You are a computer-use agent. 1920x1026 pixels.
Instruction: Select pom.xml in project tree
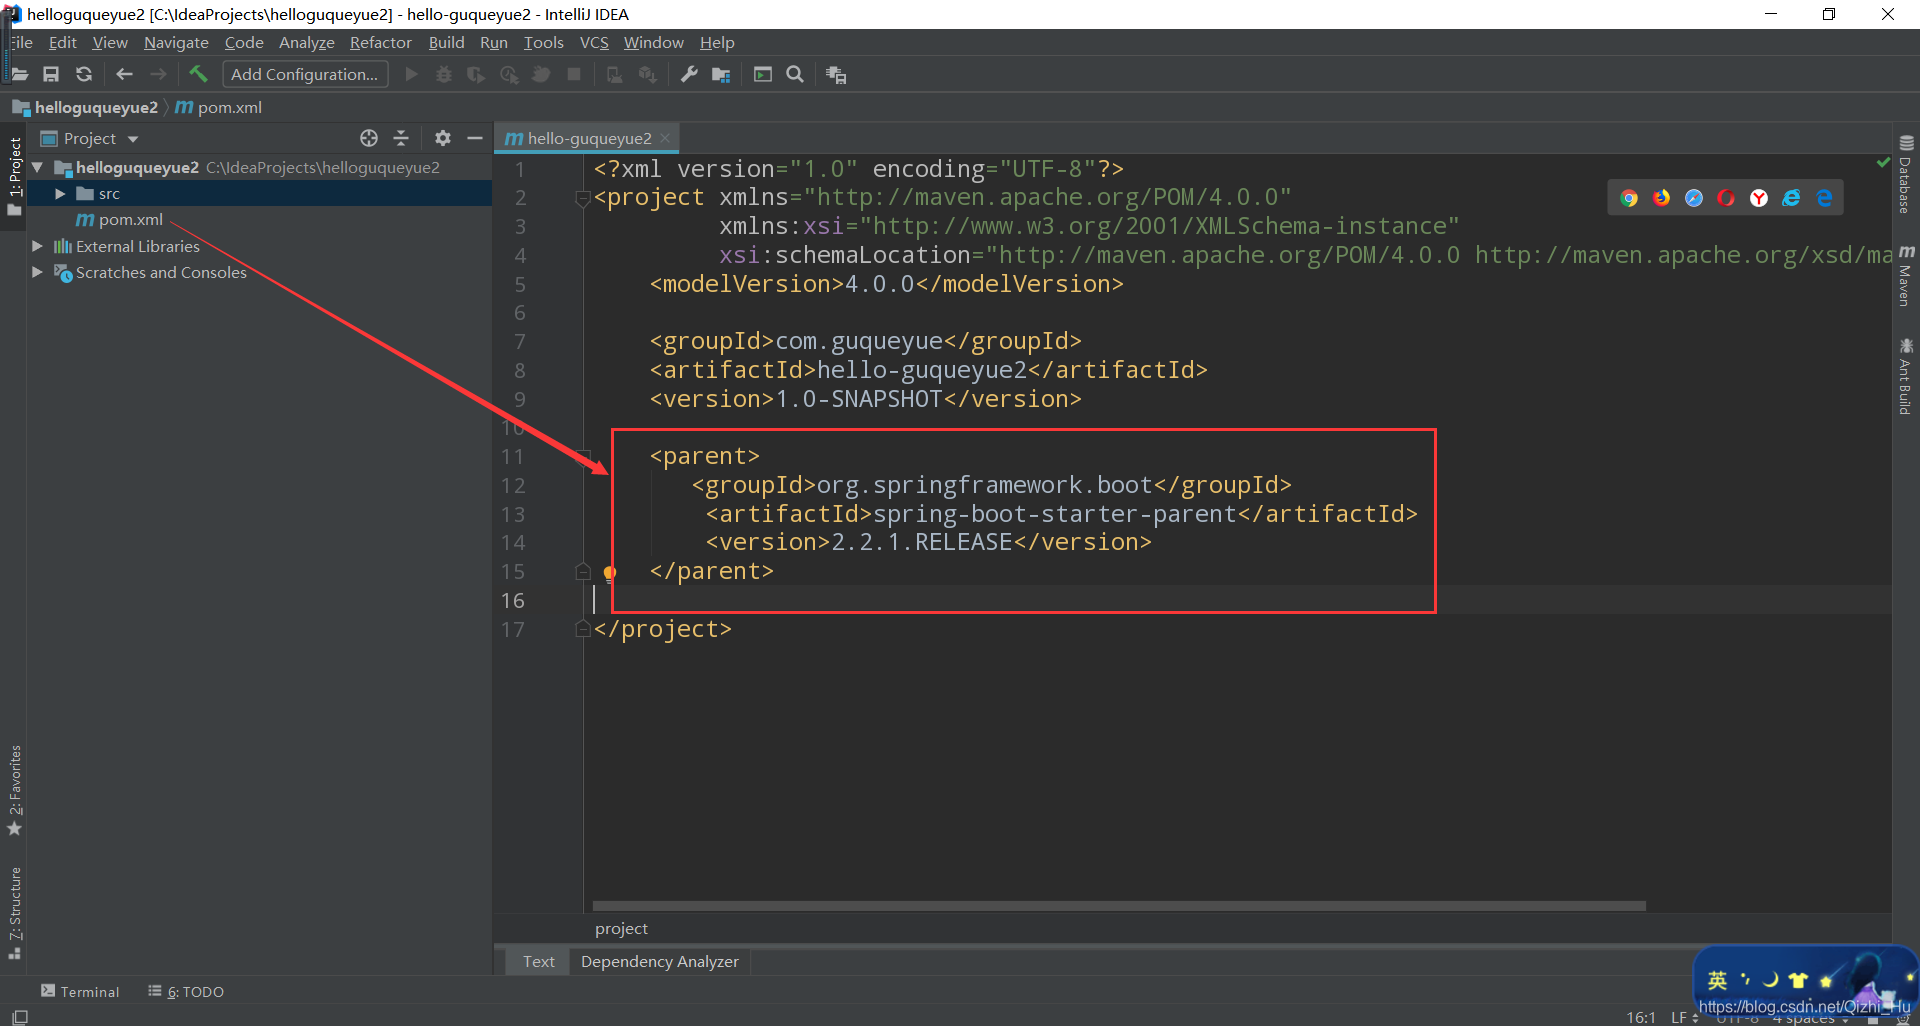point(130,219)
